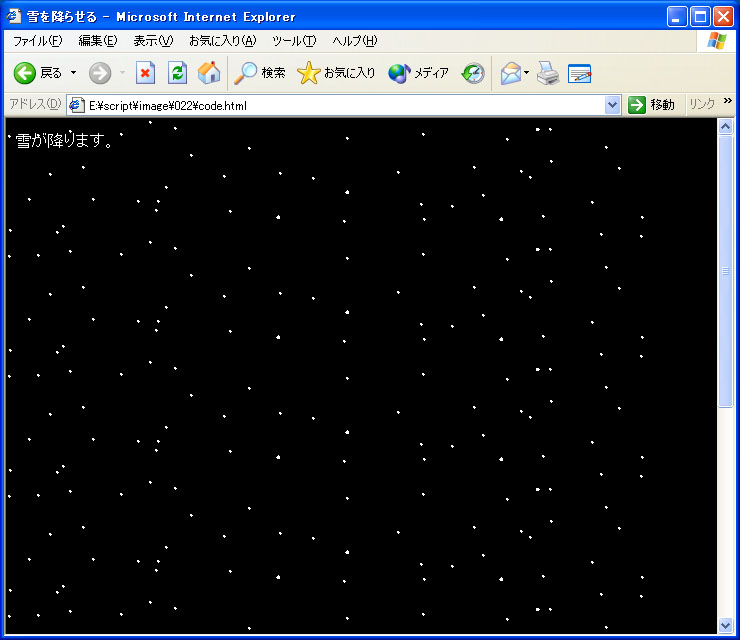Screen dimensions: 740x640
Task: Go to the Home page icon
Action: [209, 73]
